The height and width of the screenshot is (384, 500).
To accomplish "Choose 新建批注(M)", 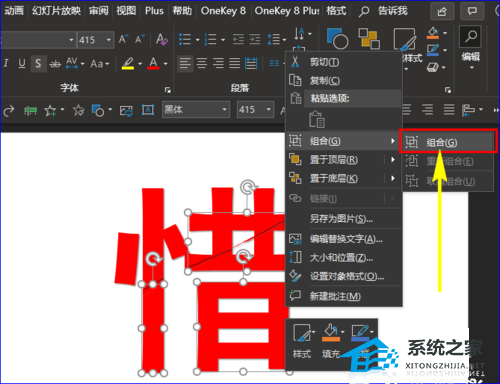I will pos(343,296).
